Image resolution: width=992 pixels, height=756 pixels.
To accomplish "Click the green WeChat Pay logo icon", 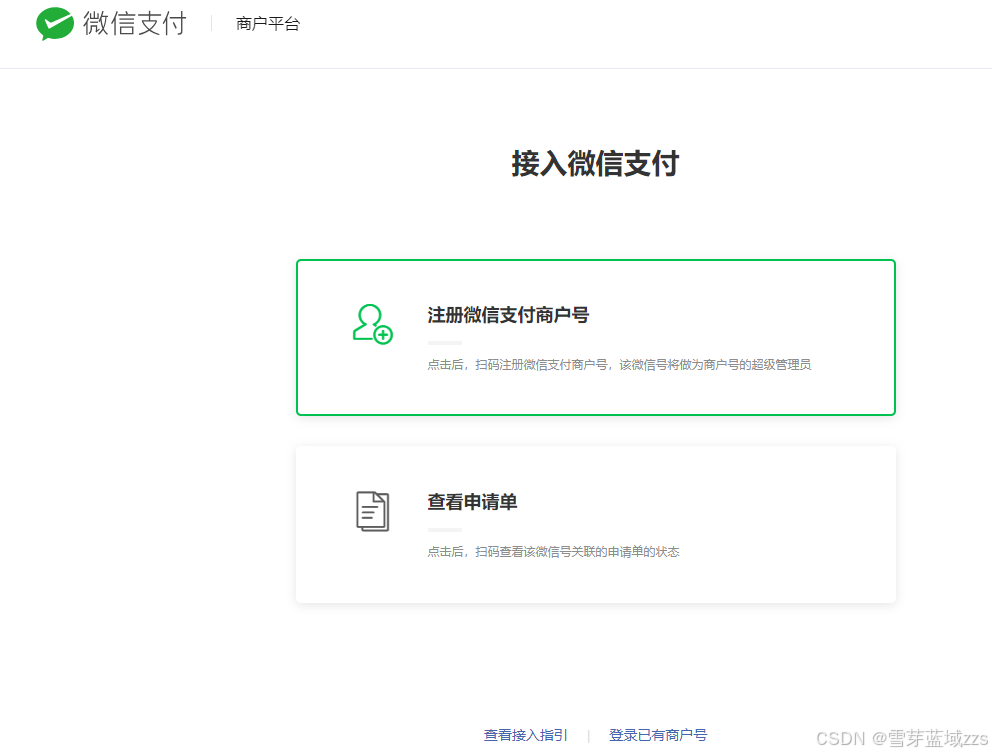I will 55,23.
